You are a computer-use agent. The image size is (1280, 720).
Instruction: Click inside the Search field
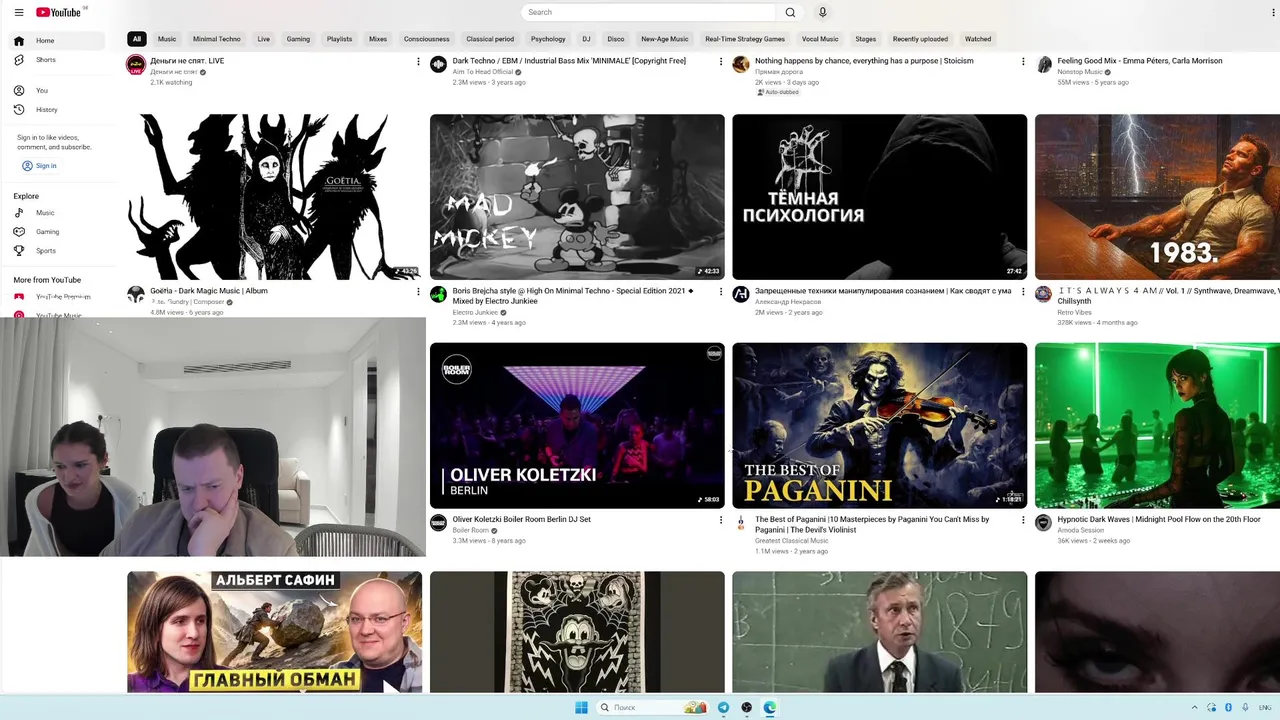point(648,12)
